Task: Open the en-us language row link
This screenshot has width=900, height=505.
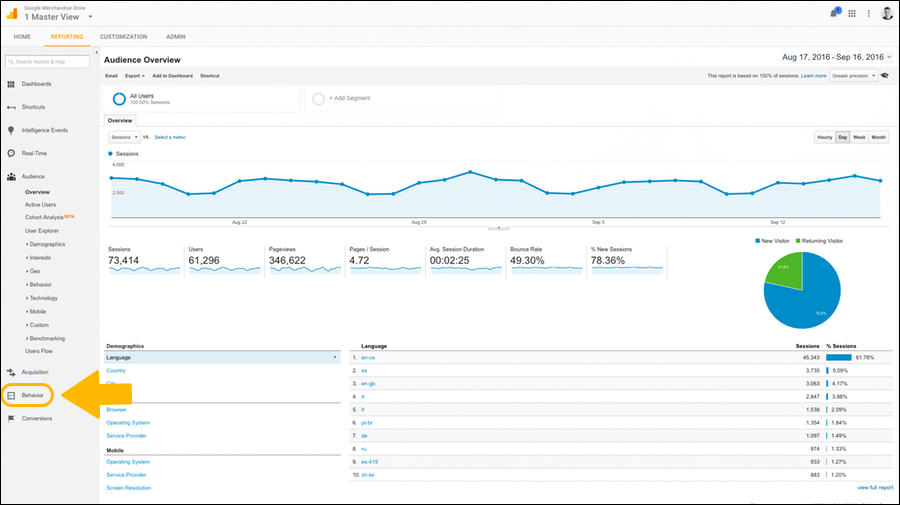Action: 368,358
